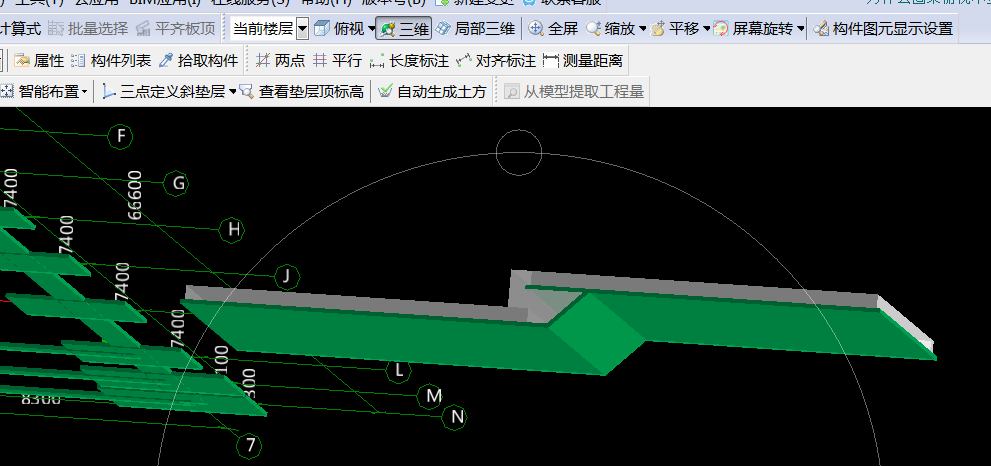
Task: Expand the 三点定义斜垫层 dropdown arrow
Action: 232,93
